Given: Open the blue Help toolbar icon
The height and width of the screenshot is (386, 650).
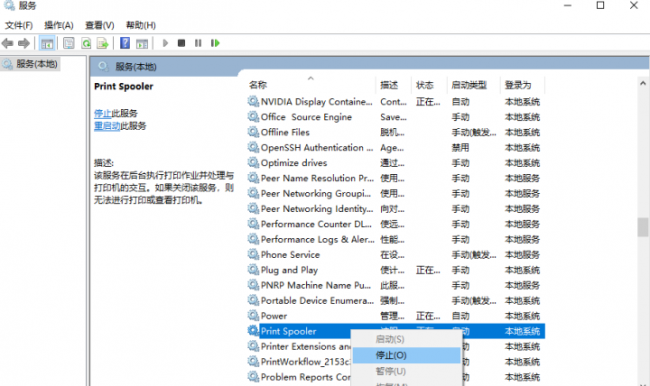Looking at the screenshot, I should tap(125, 43).
